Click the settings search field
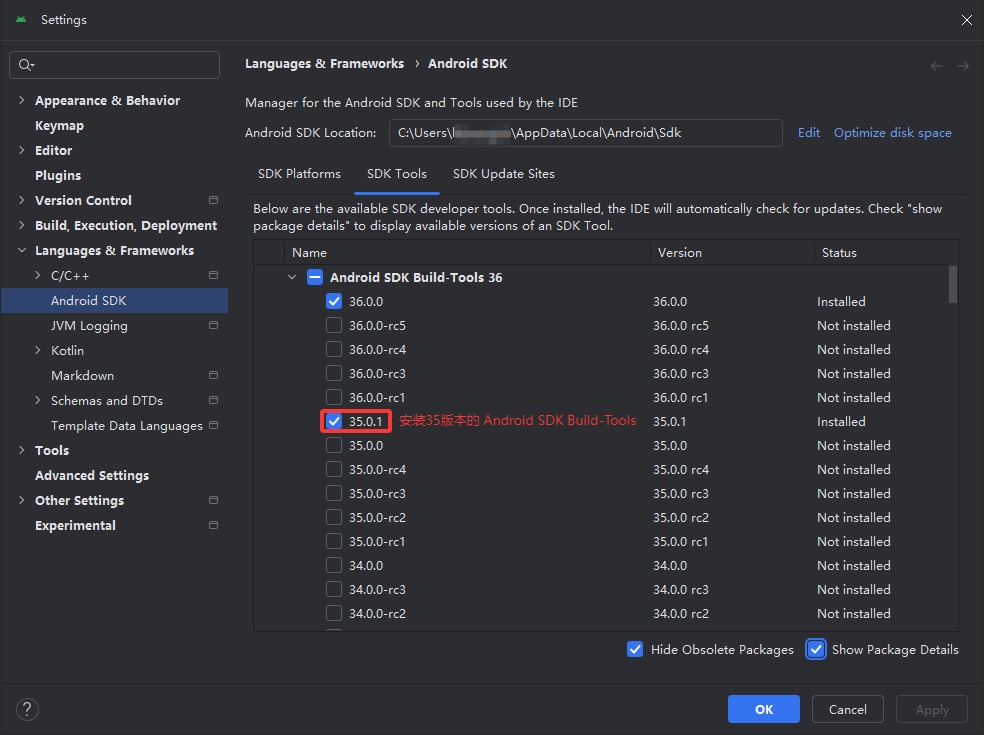The width and height of the screenshot is (984, 735). [x=114, y=65]
